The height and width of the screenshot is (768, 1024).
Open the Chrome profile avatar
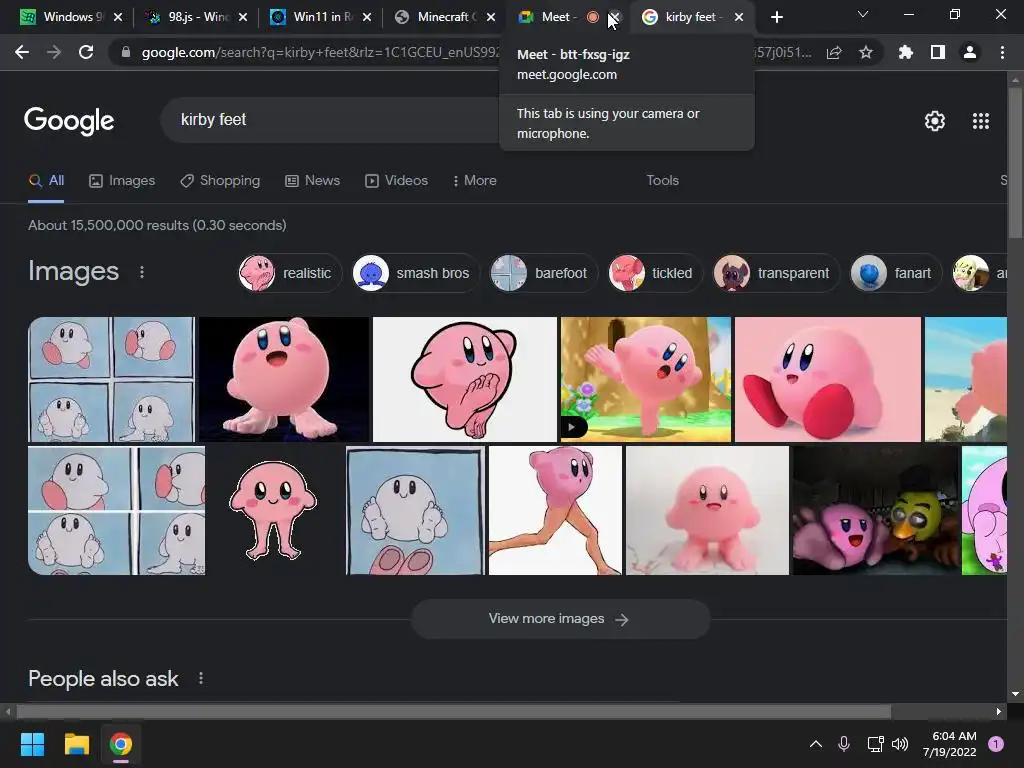click(x=970, y=52)
